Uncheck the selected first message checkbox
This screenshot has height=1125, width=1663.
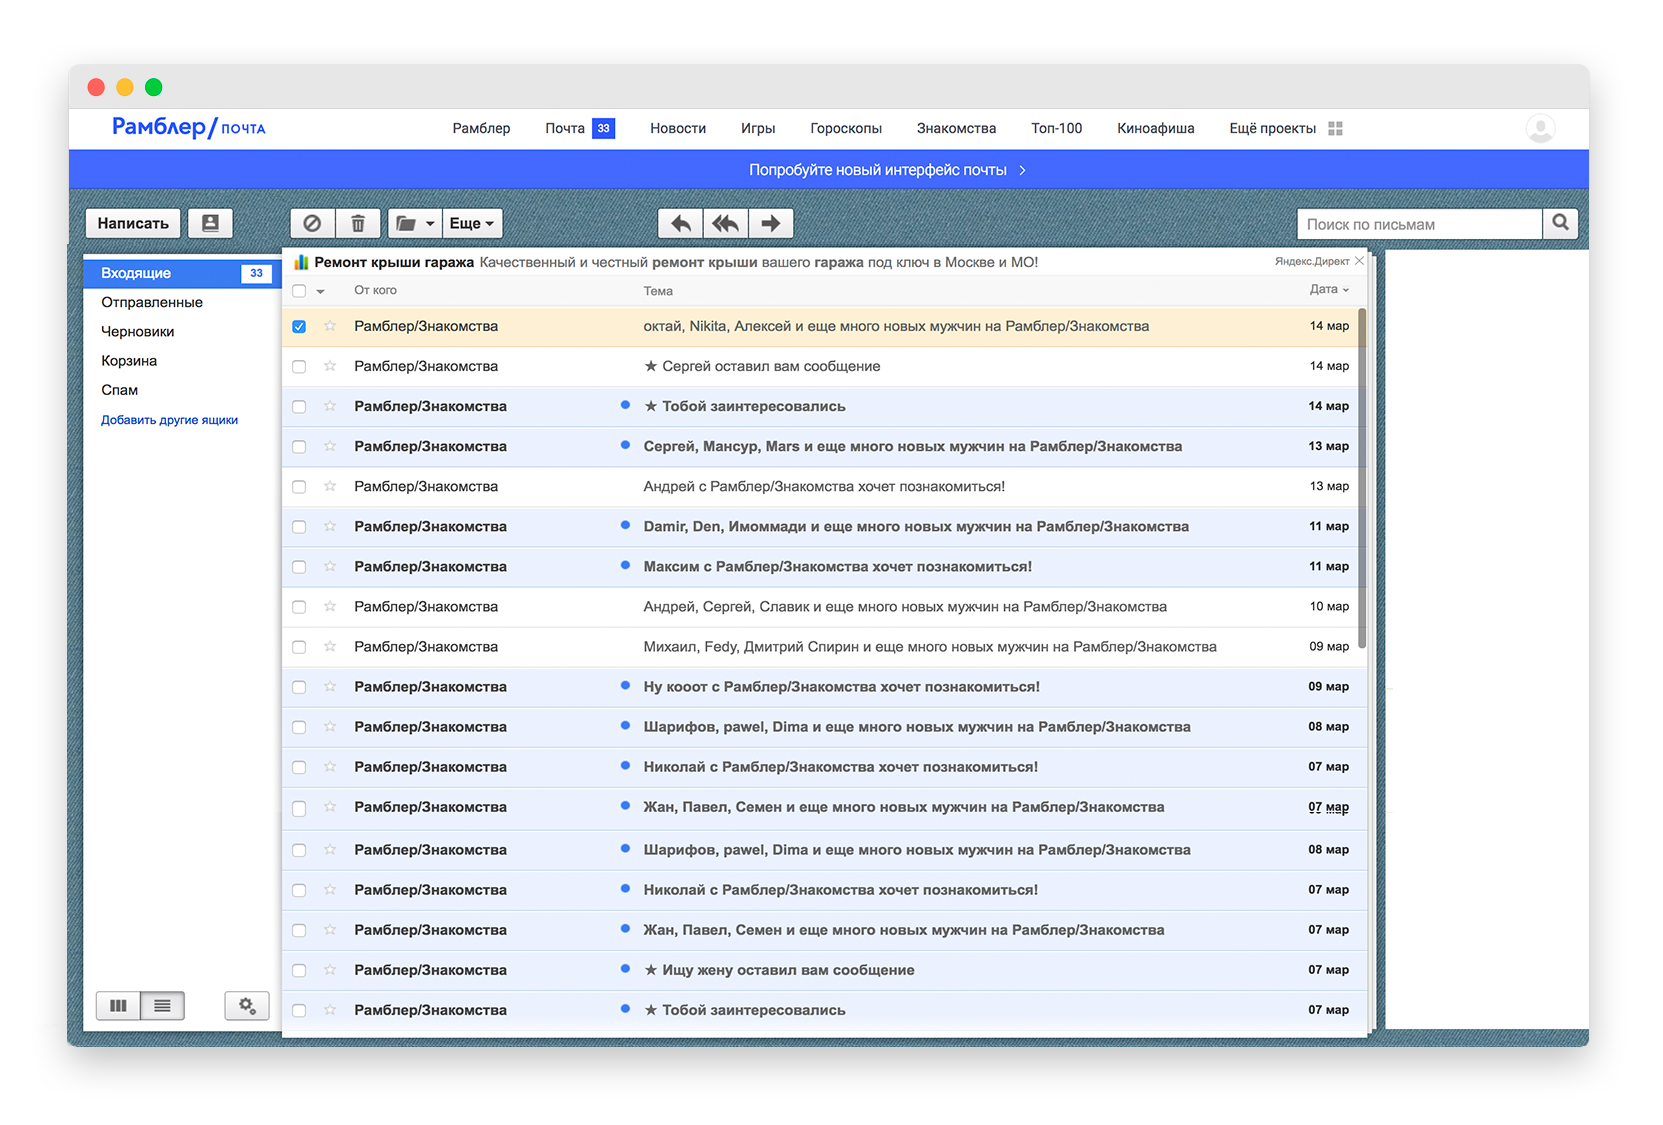pos(299,327)
